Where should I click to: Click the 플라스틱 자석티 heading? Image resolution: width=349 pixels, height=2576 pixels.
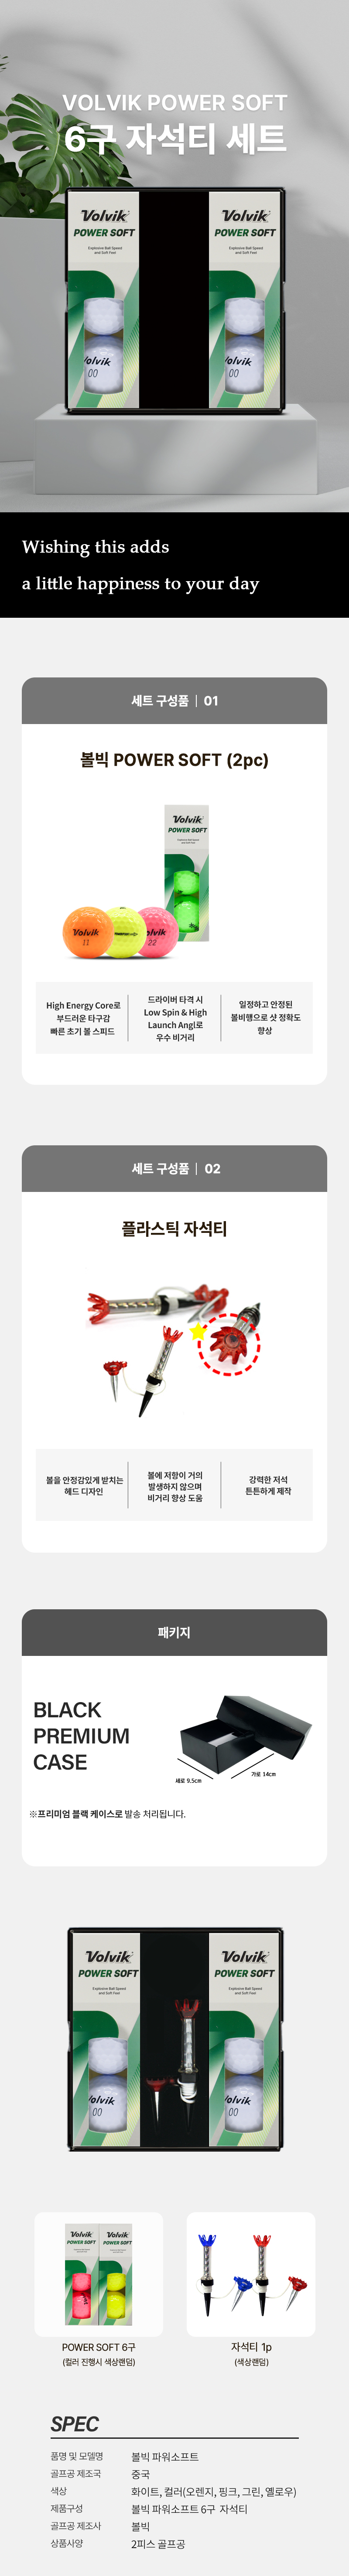(x=174, y=1228)
